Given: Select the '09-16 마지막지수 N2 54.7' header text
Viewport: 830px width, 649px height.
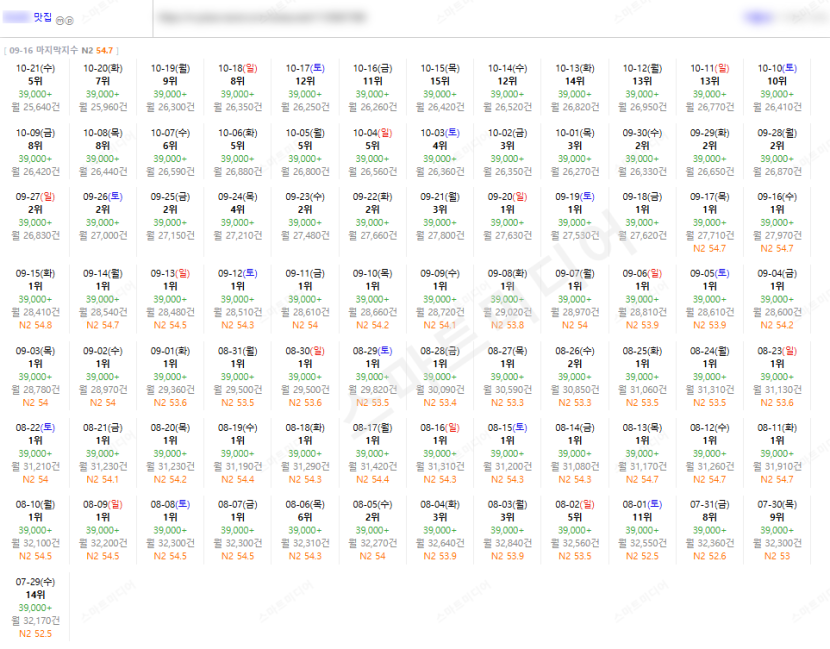Looking at the screenshot, I should (61, 50).
